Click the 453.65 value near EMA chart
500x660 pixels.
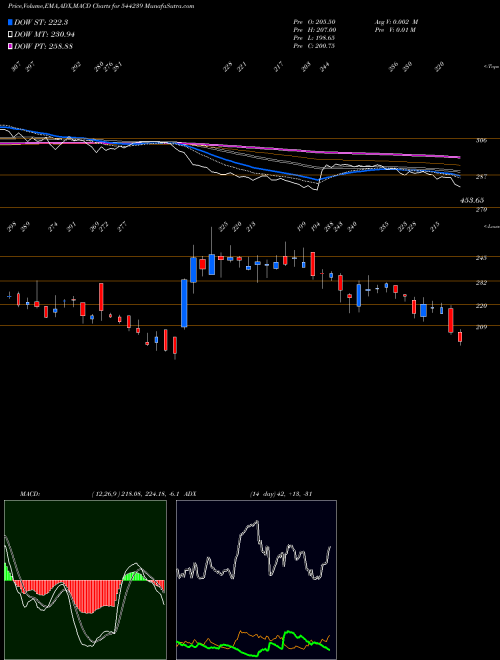tap(472, 200)
